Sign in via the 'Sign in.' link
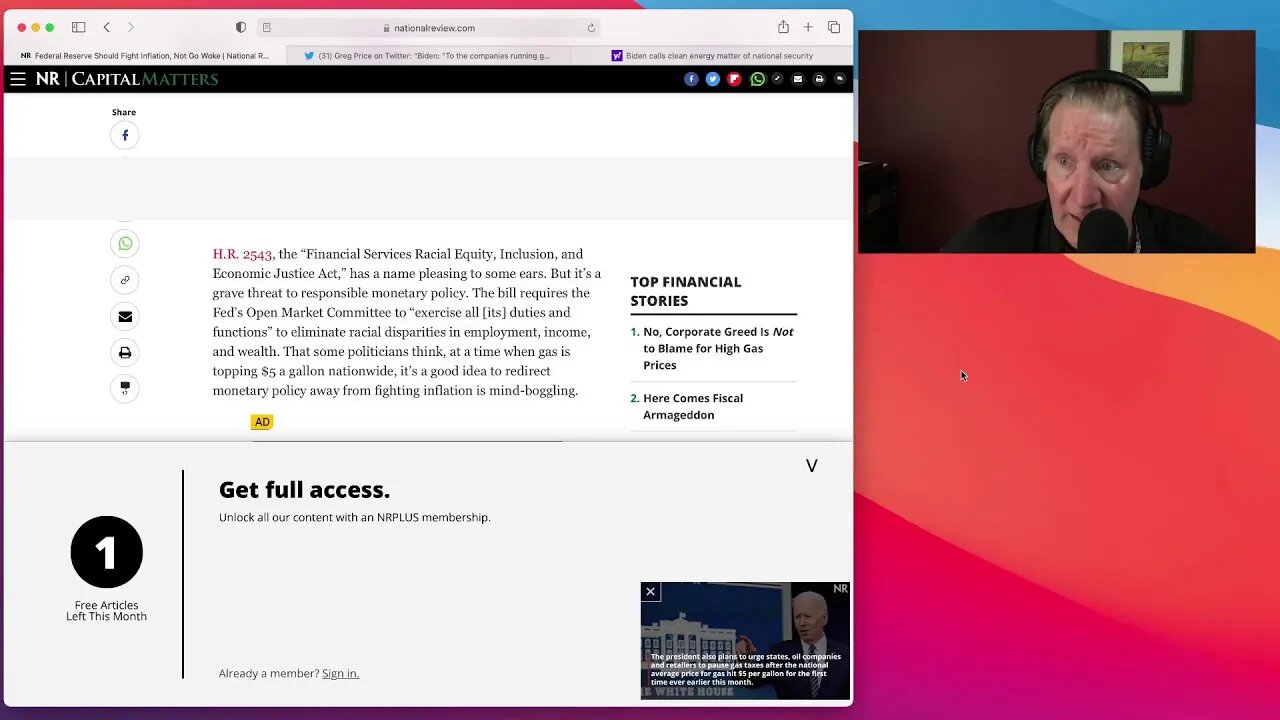 click(340, 673)
